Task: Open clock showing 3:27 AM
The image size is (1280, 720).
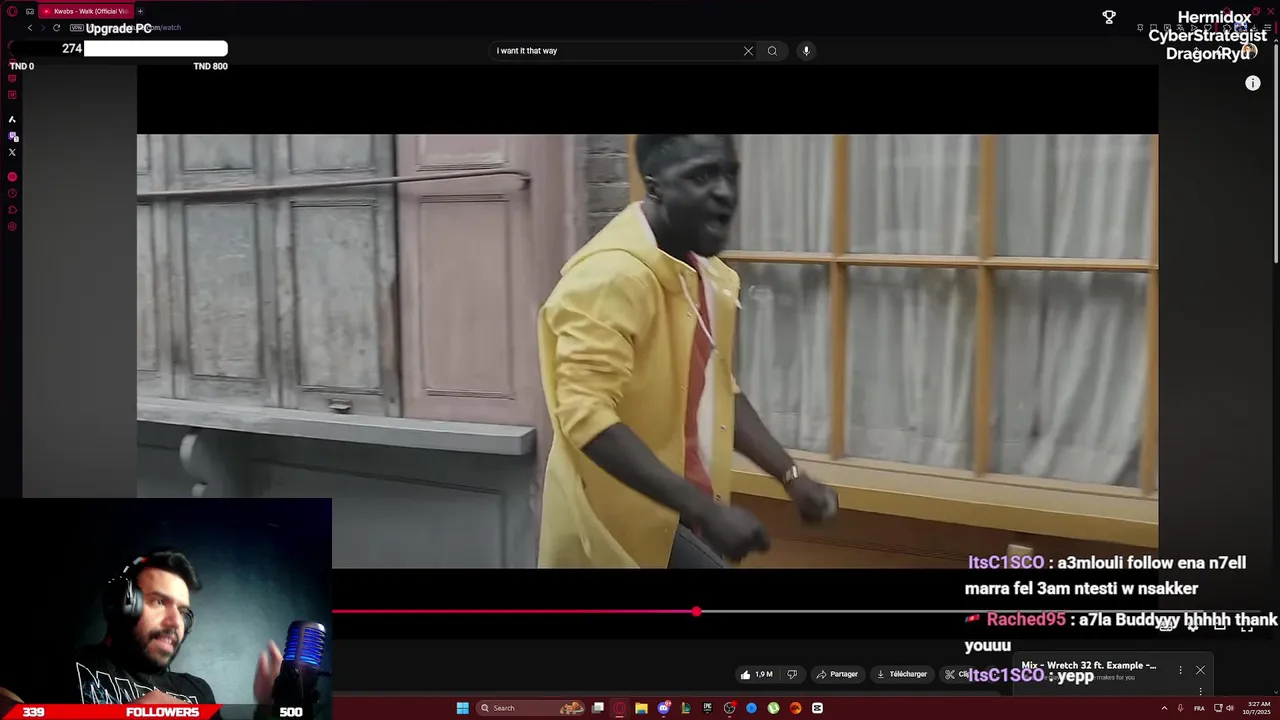Action: (1257, 708)
